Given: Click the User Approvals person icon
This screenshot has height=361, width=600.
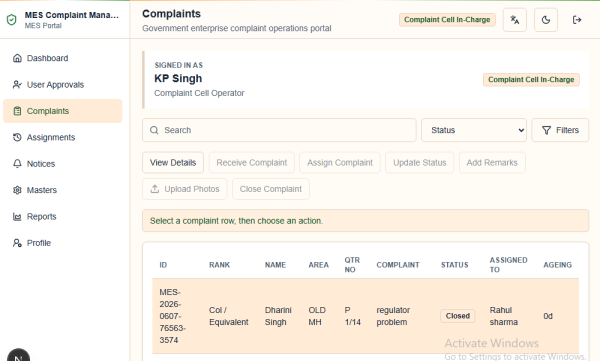Looking at the screenshot, I should pos(17,85).
